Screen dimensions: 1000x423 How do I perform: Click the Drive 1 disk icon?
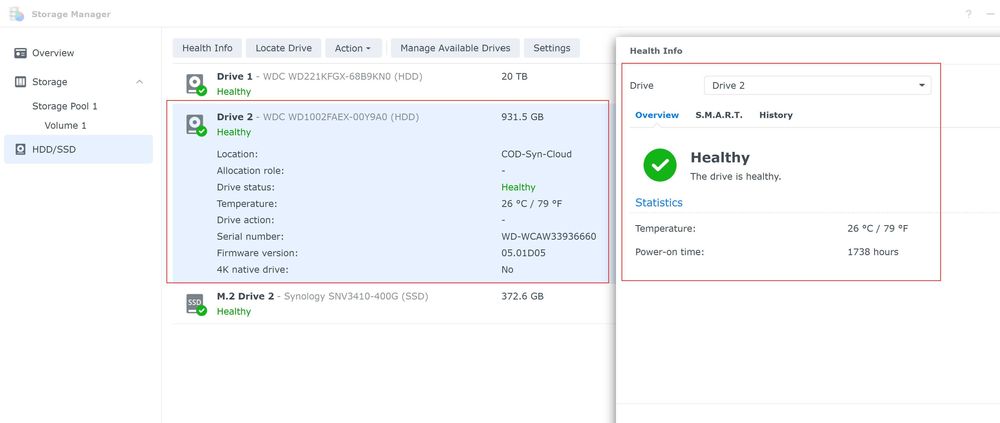coord(195,83)
